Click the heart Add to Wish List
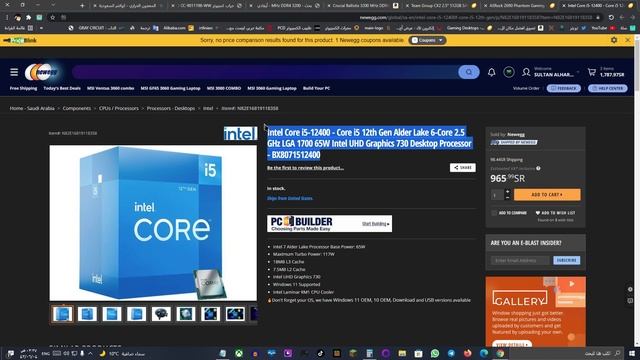Viewport: 640px width, 360px height. (x=555, y=213)
